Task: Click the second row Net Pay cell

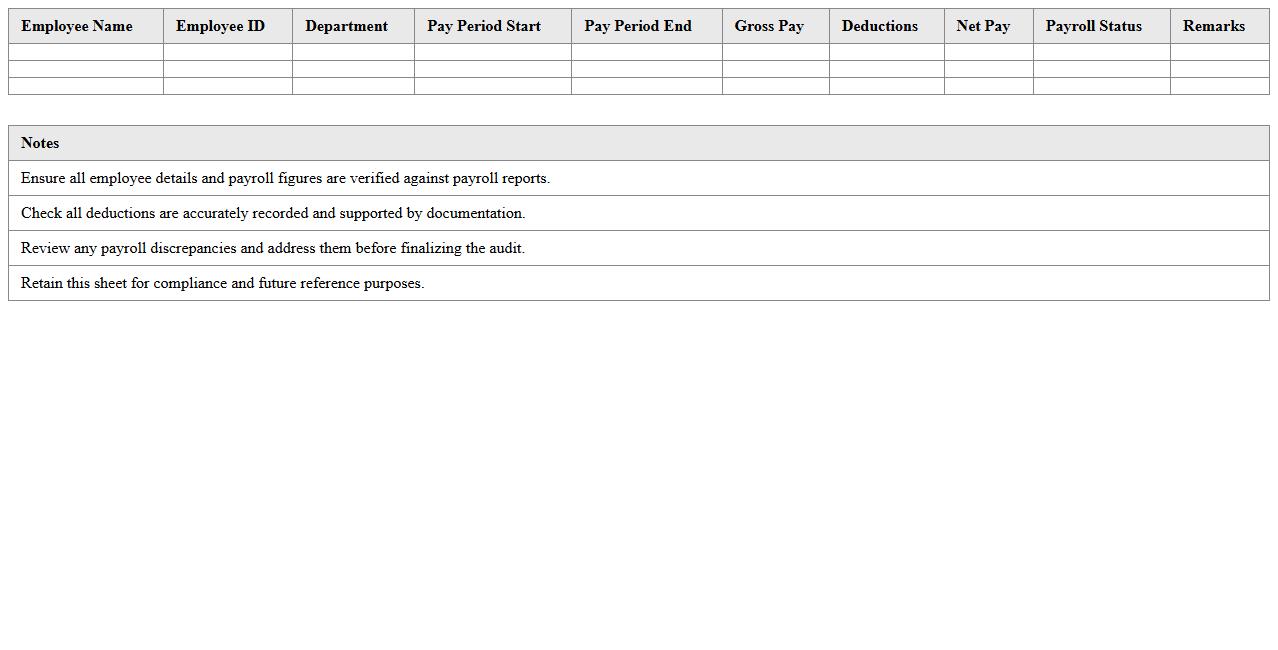Action: click(988, 69)
